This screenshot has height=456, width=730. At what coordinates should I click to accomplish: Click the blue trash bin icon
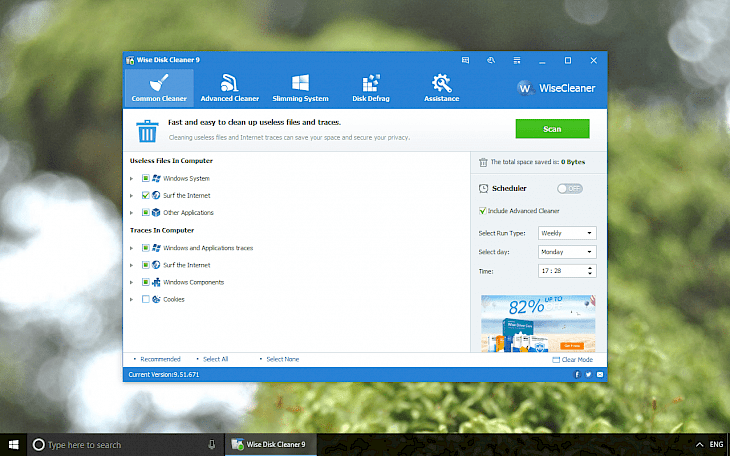pyautogui.click(x=148, y=130)
